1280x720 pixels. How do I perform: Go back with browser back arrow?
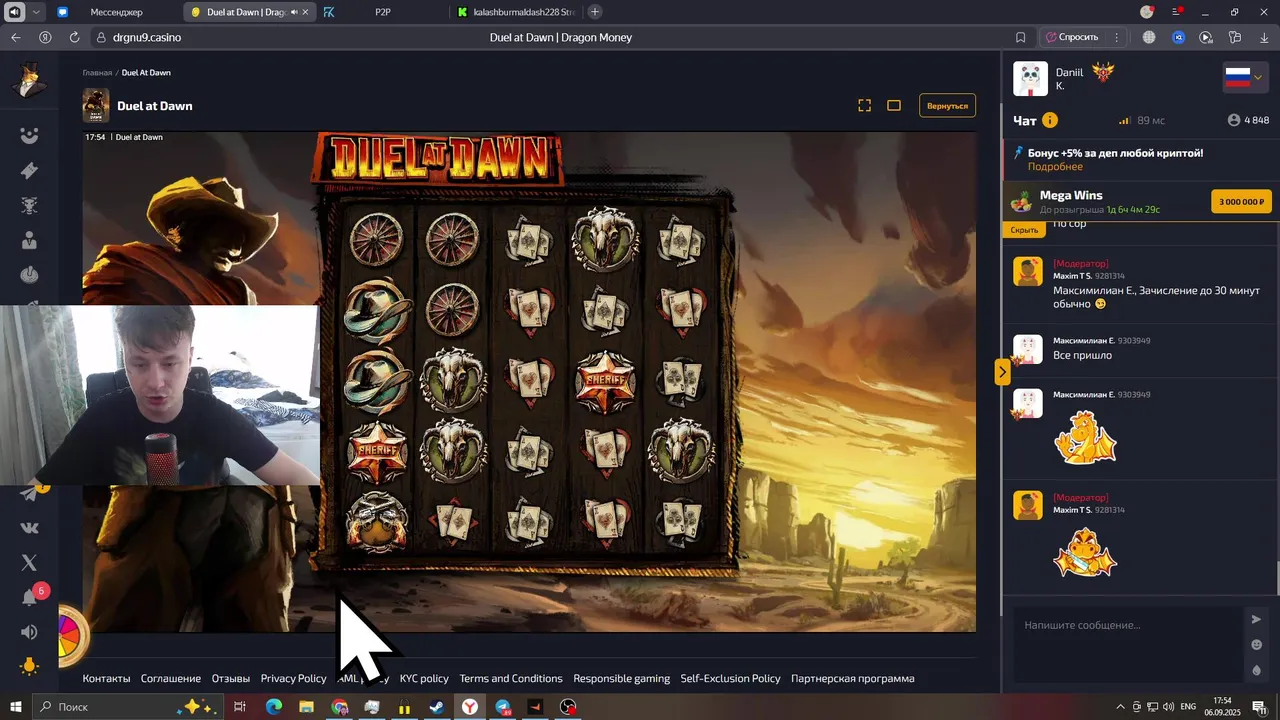pos(15,37)
